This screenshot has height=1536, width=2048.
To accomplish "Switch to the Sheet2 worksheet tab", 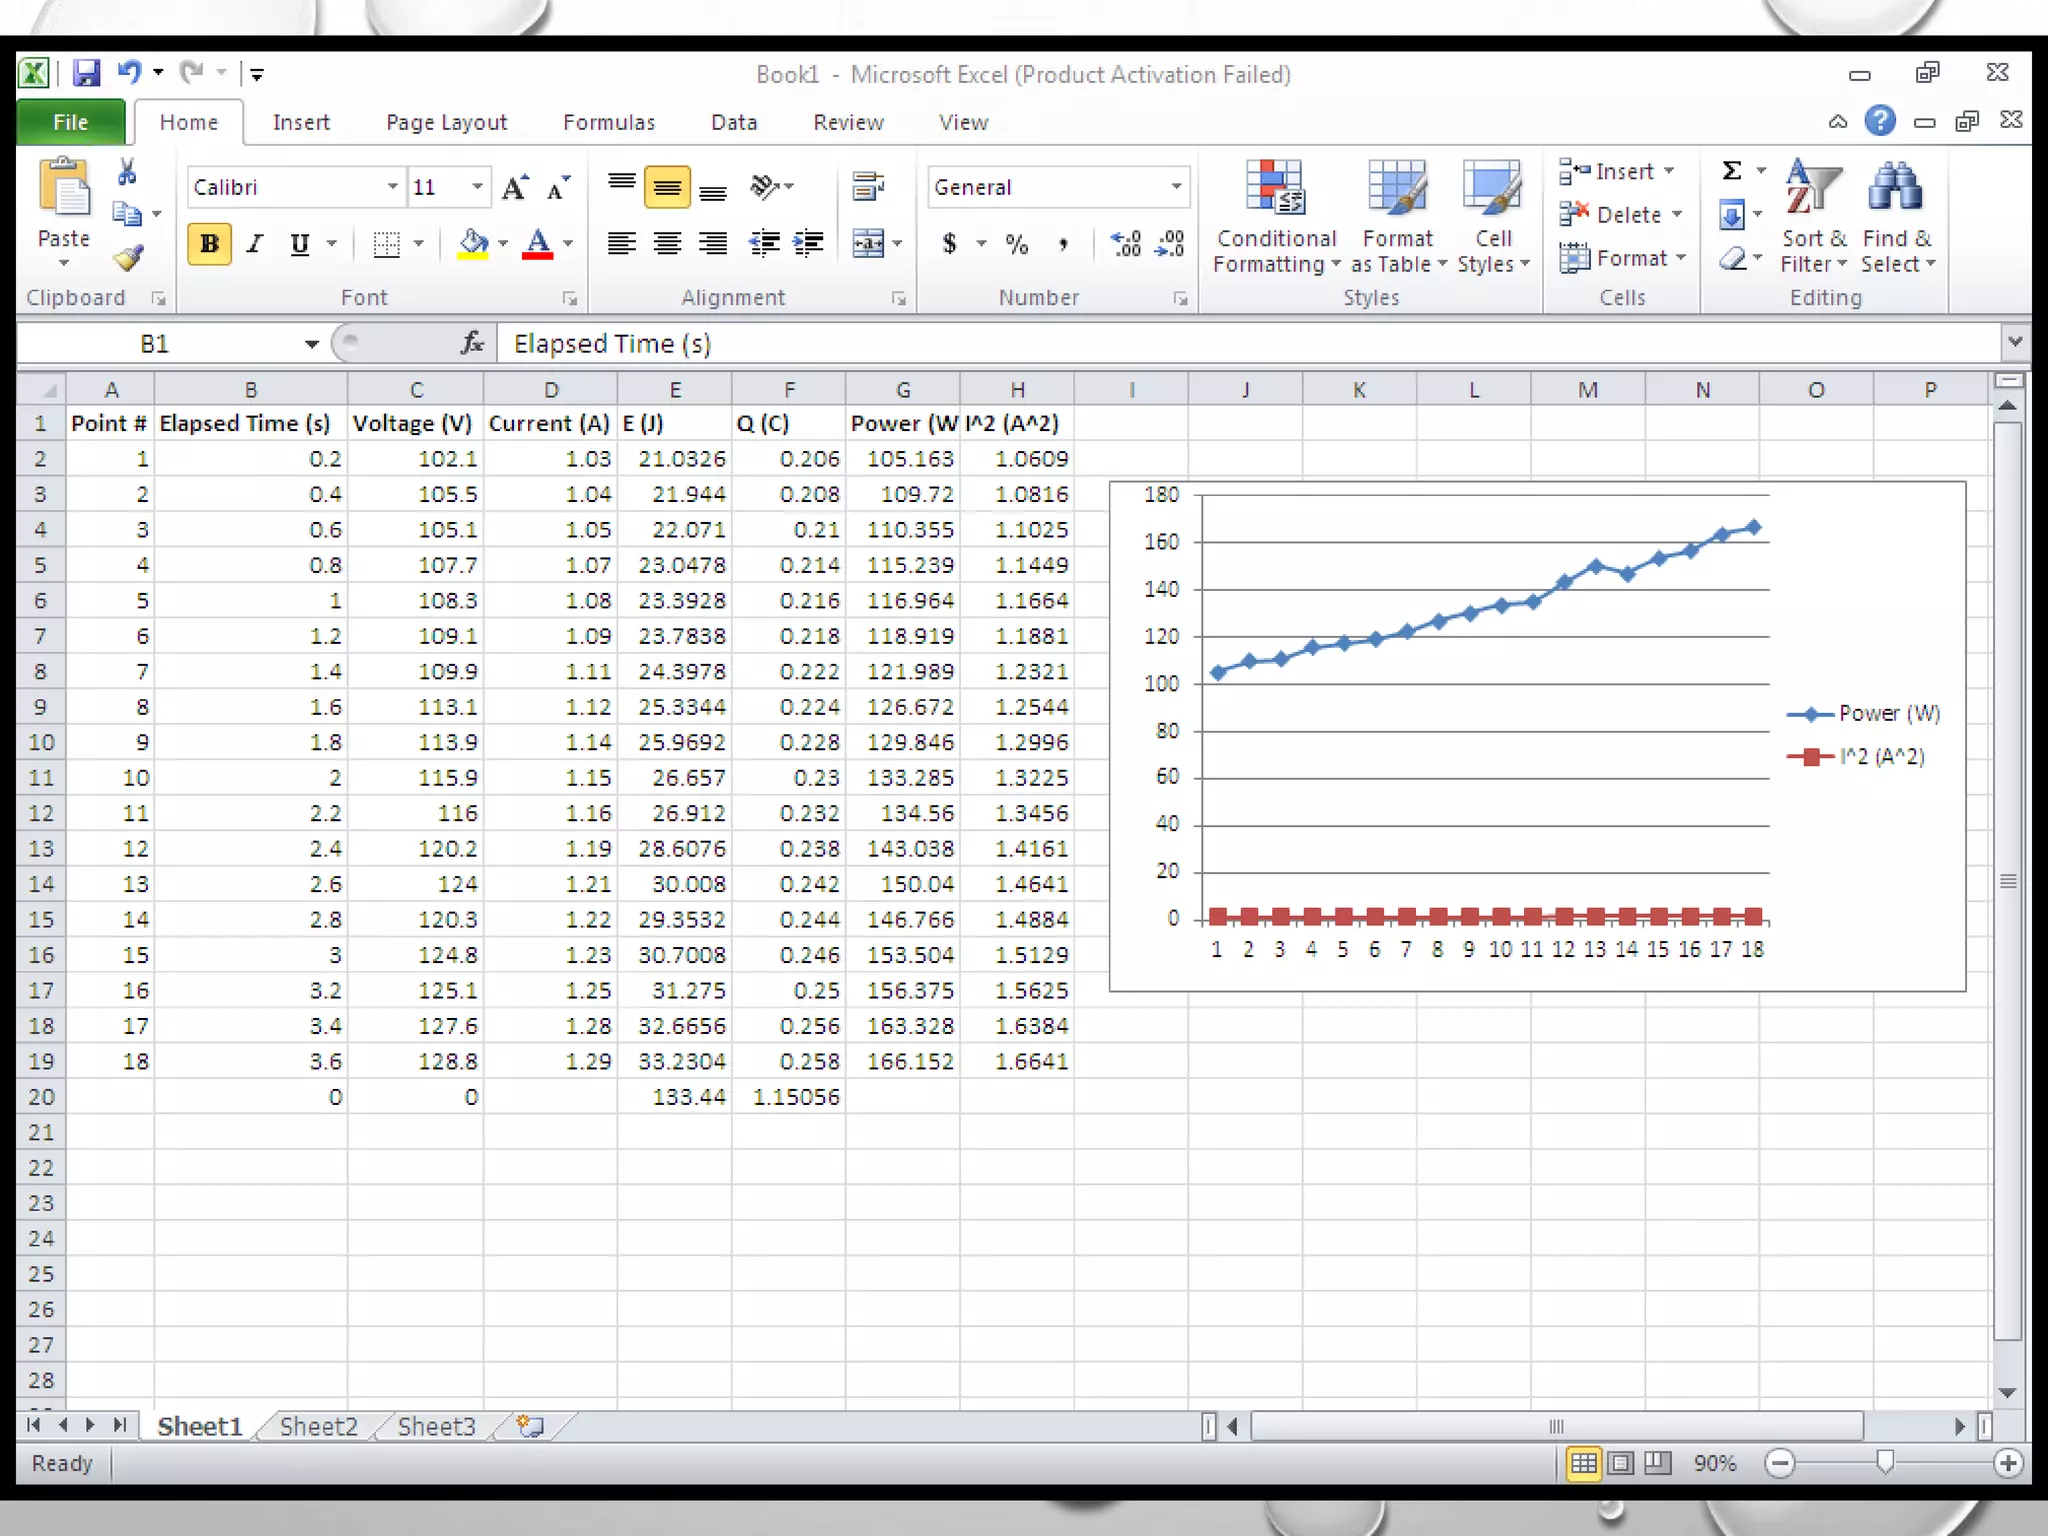I will 318,1427.
